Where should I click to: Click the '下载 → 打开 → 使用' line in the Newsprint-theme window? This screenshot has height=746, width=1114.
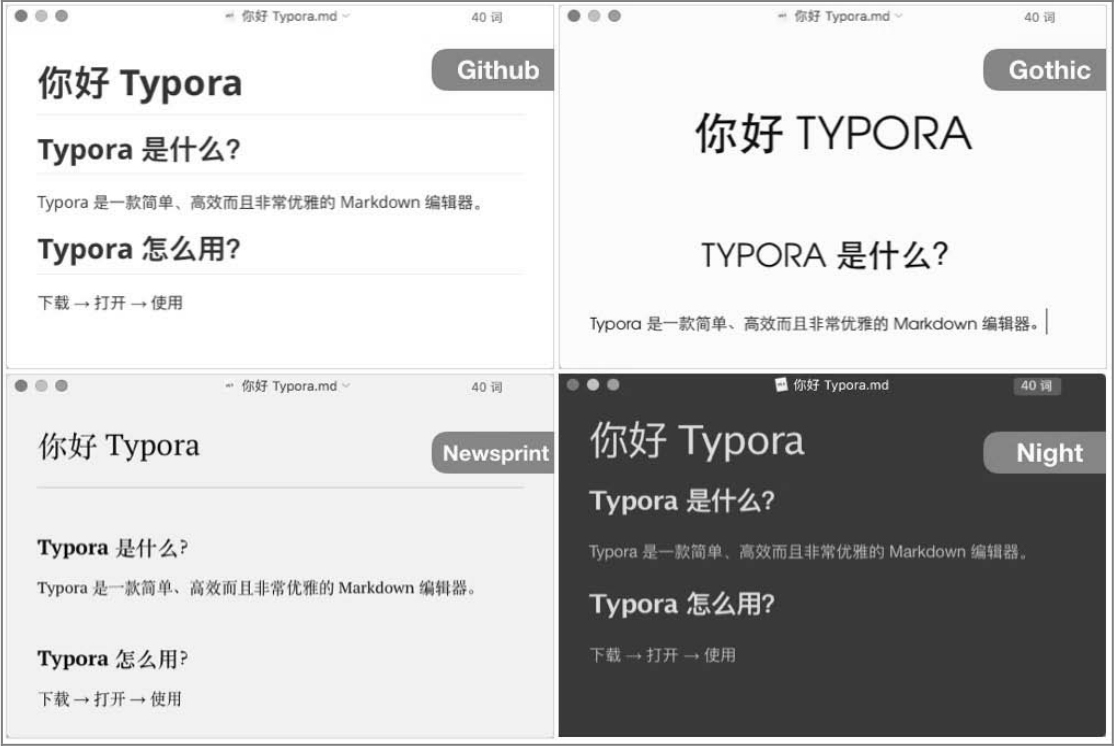click(109, 699)
